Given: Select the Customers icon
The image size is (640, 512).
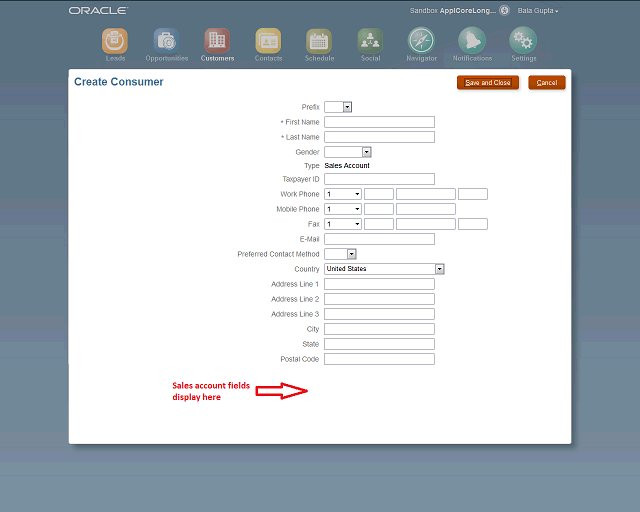Looking at the screenshot, I should (x=217, y=41).
